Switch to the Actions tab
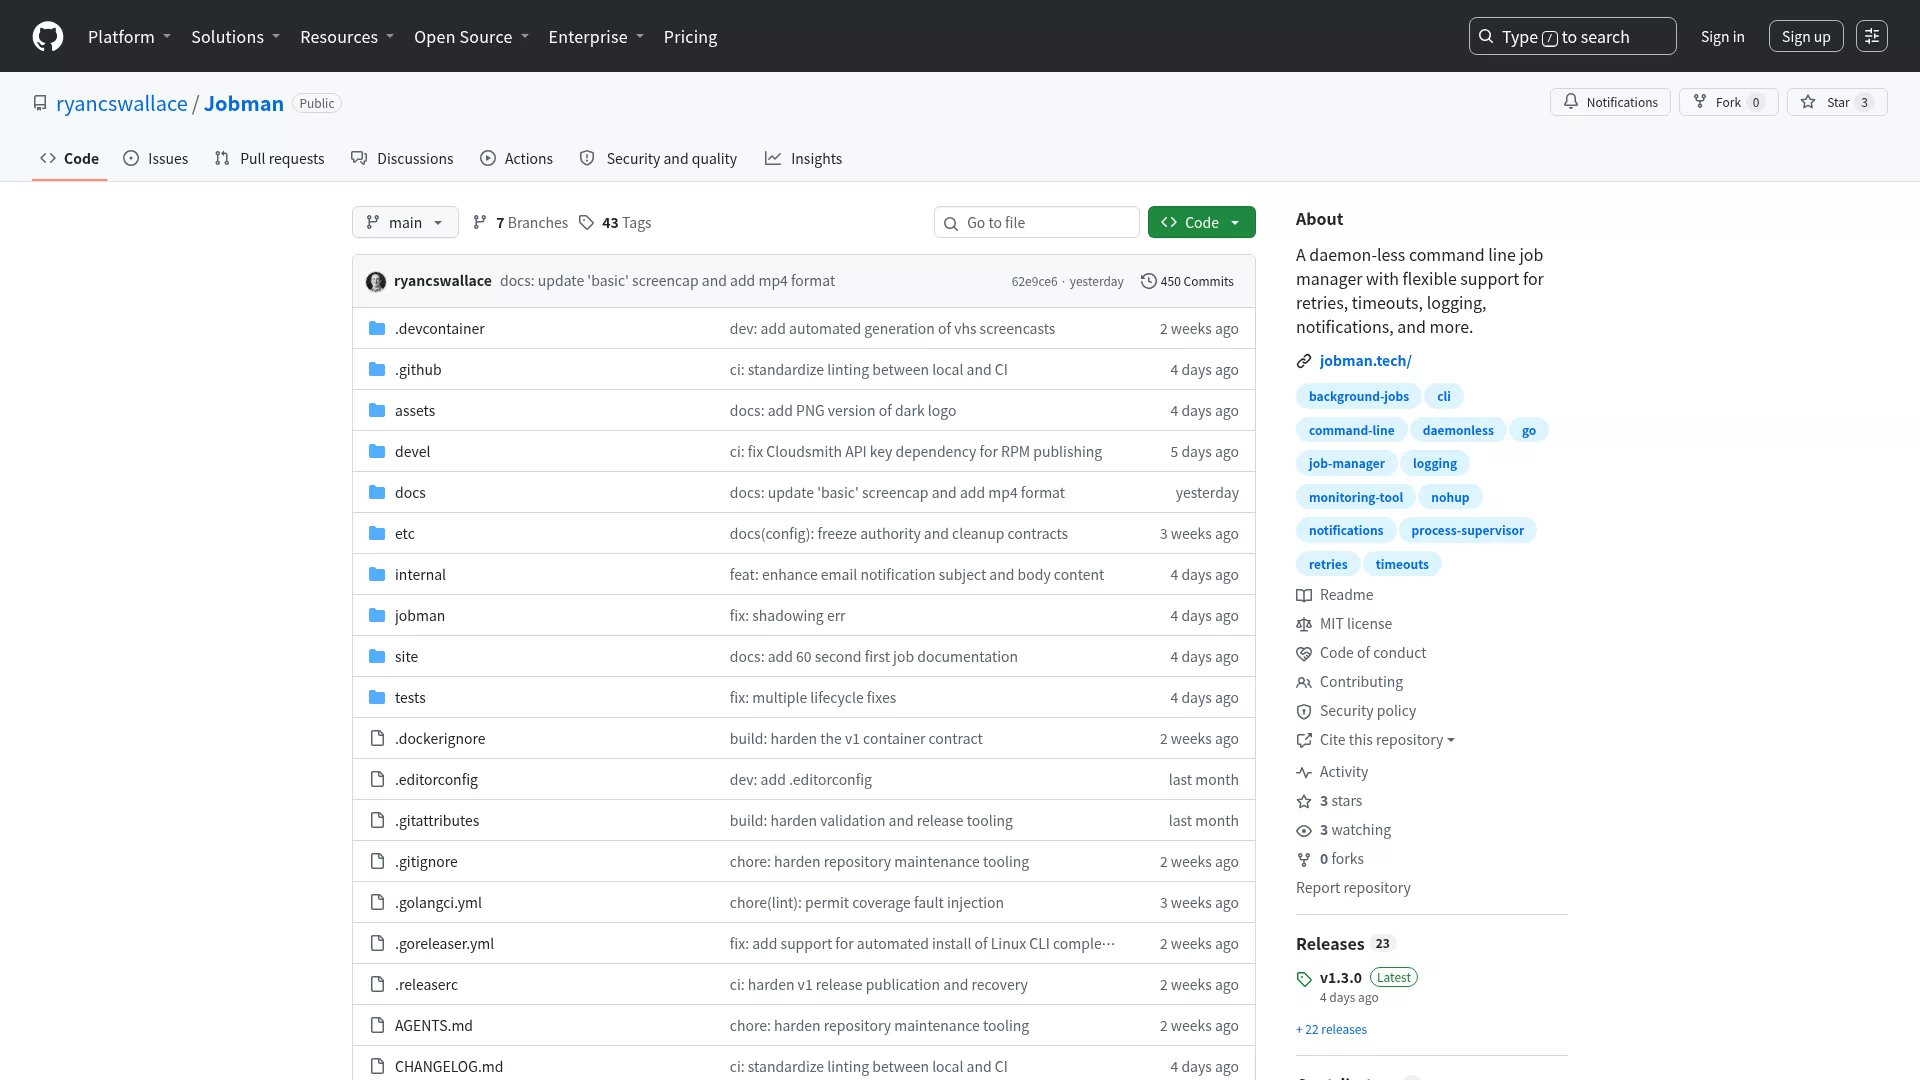This screenshot has width=1920, height=1080. [516, 159]
